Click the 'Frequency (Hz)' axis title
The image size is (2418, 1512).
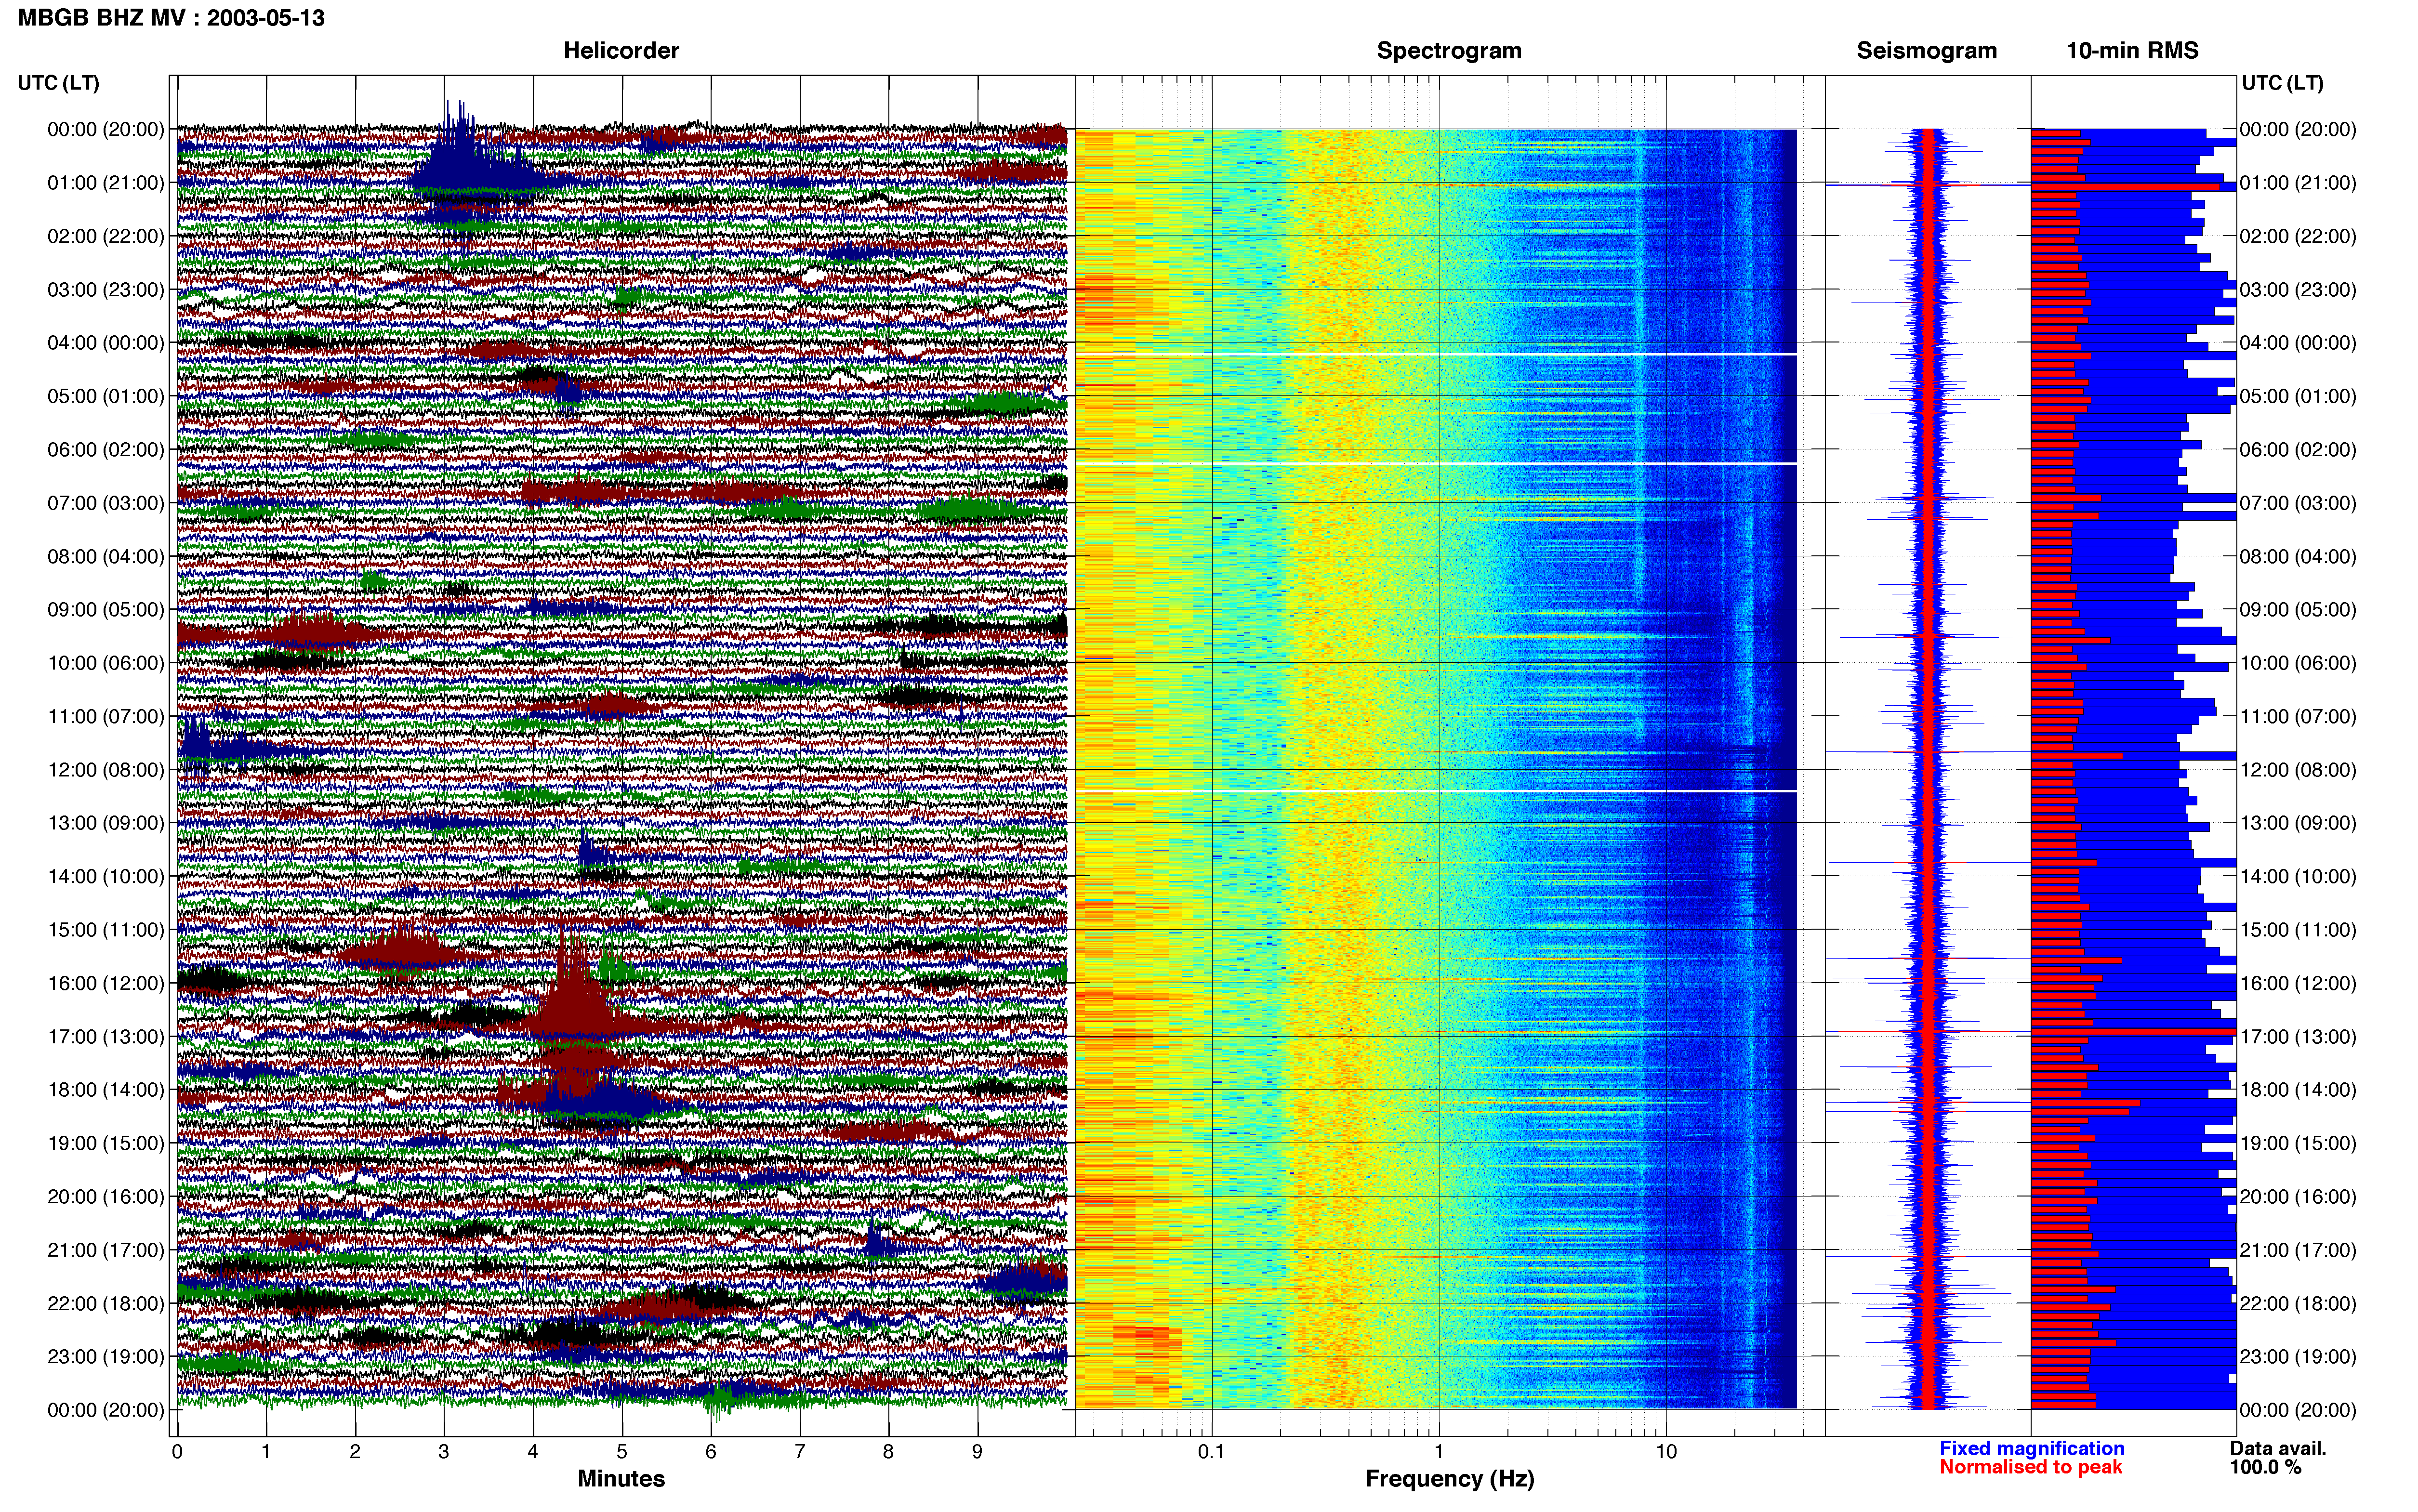[x=1449, y=1479]
